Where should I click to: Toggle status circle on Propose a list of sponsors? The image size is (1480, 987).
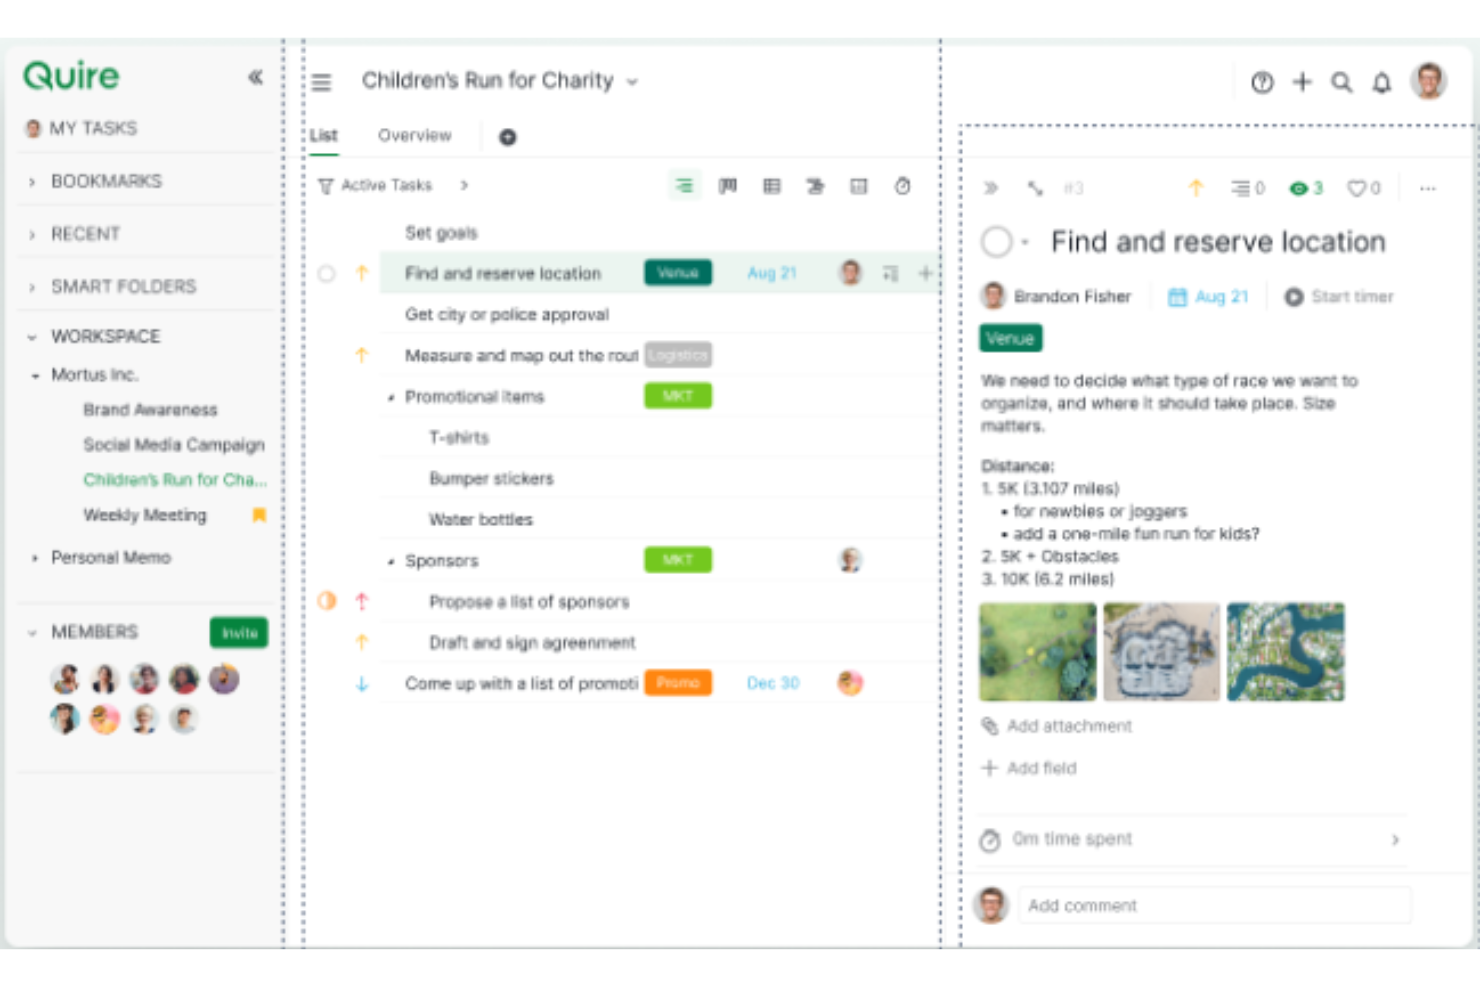327,601
